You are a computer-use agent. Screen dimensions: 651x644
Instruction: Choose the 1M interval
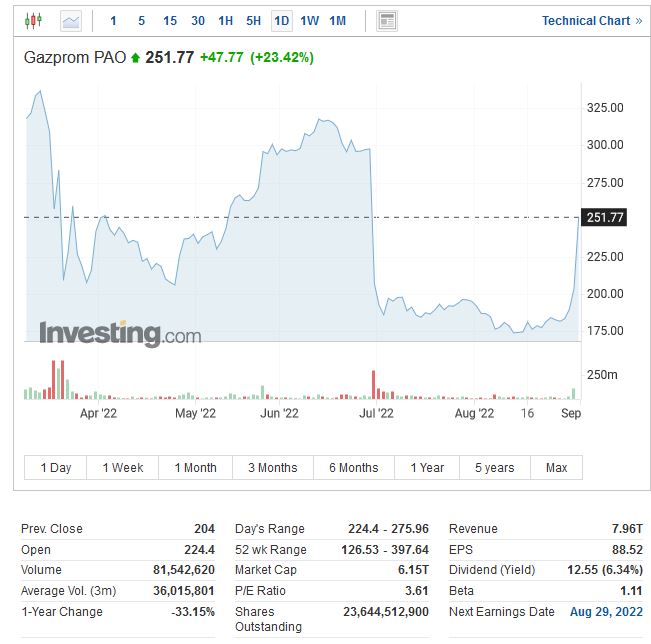pos(337,20)
